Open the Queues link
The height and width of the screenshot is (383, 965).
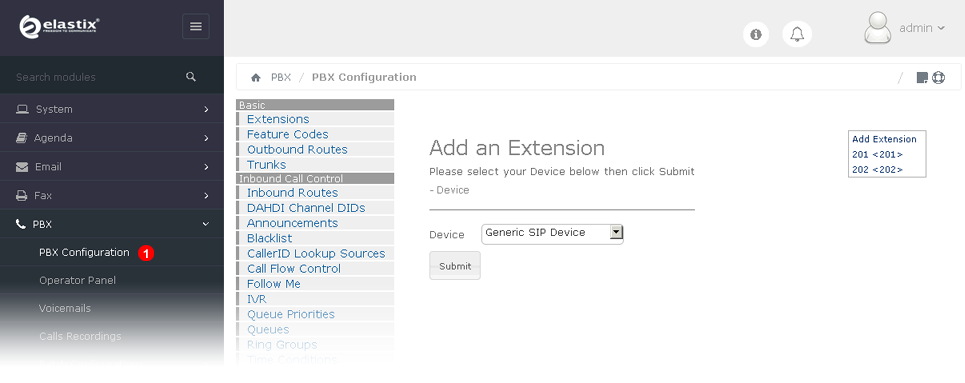[268, 329]
